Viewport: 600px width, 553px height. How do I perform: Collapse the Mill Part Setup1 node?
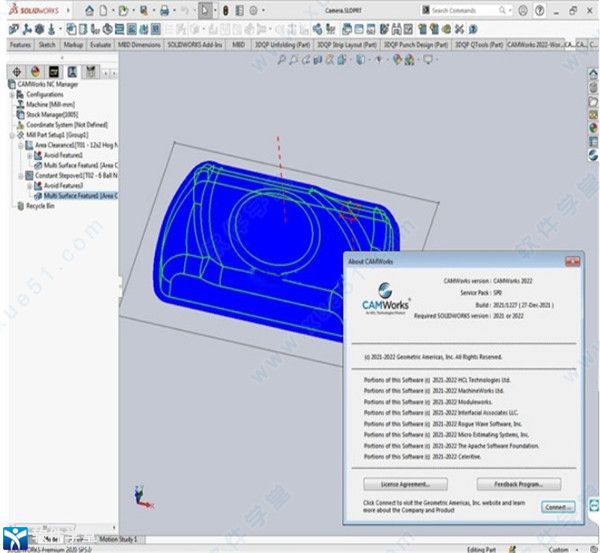point(13,135)
